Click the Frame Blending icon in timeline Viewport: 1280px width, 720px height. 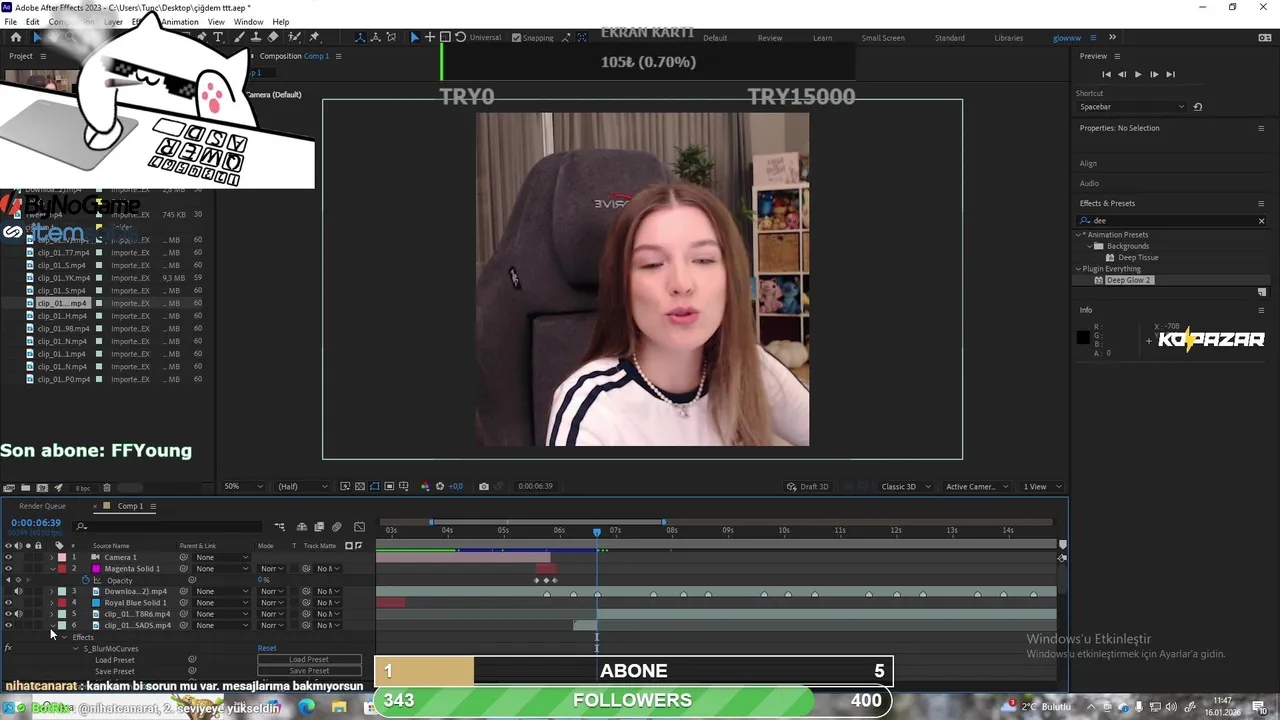coord(319,527)
